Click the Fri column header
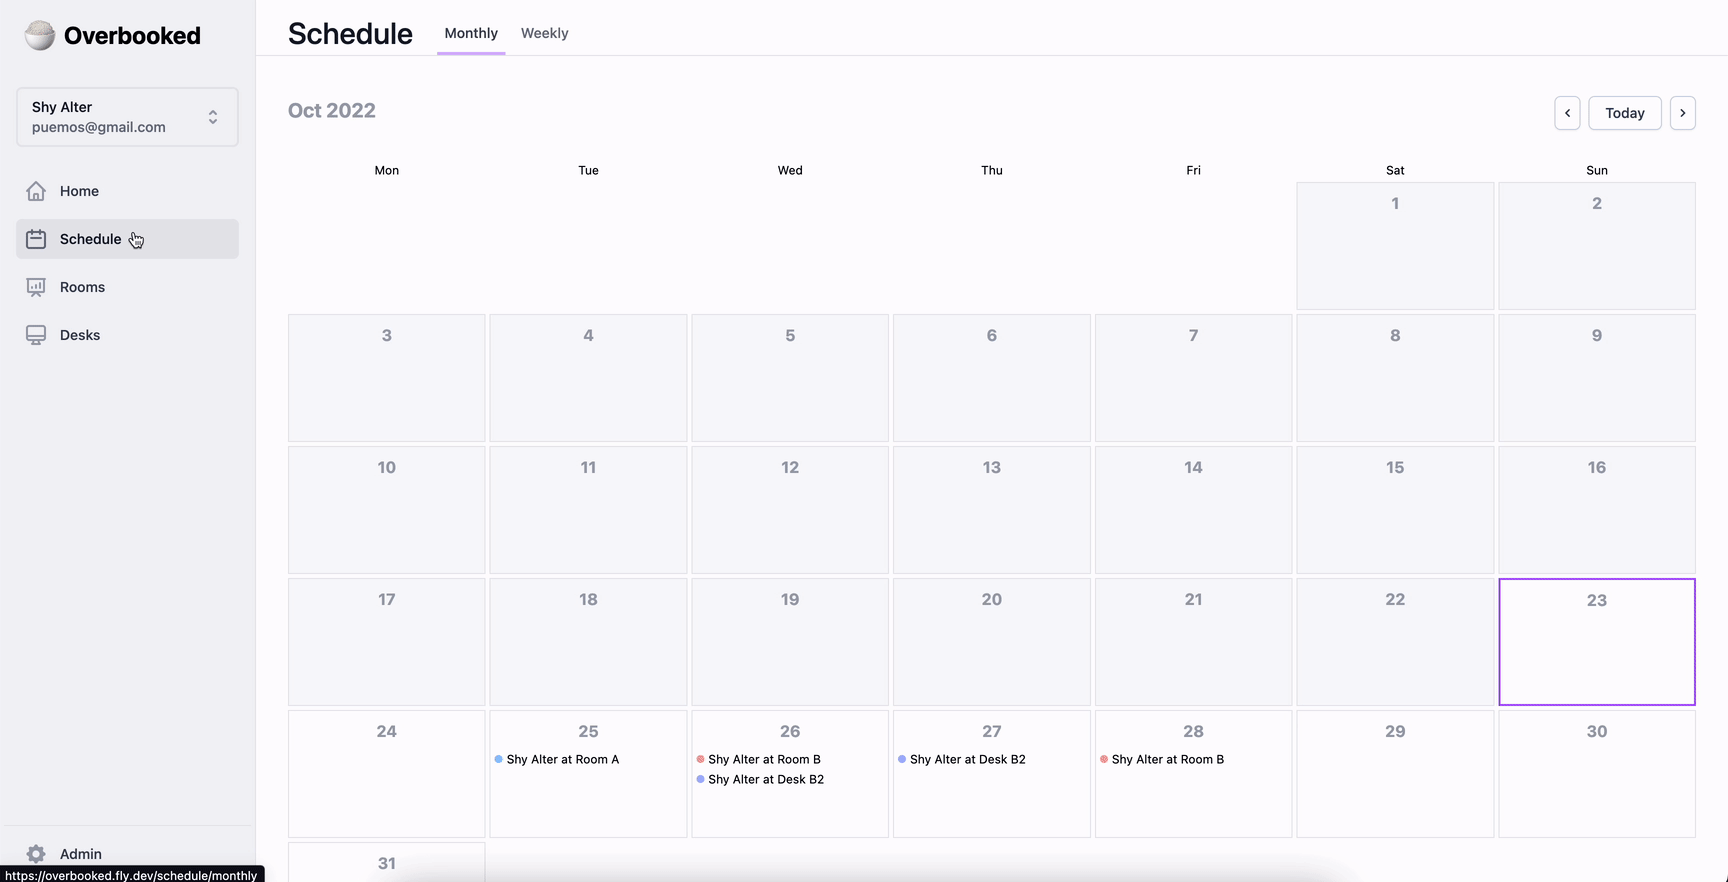Screen dimensions: 1728x882 click(1193, 170)
